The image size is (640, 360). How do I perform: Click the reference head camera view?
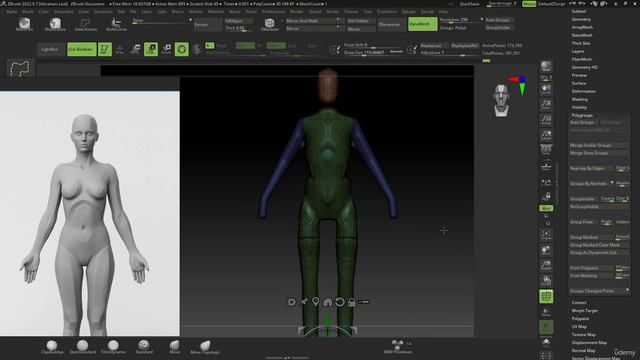(x=501, y=100)
